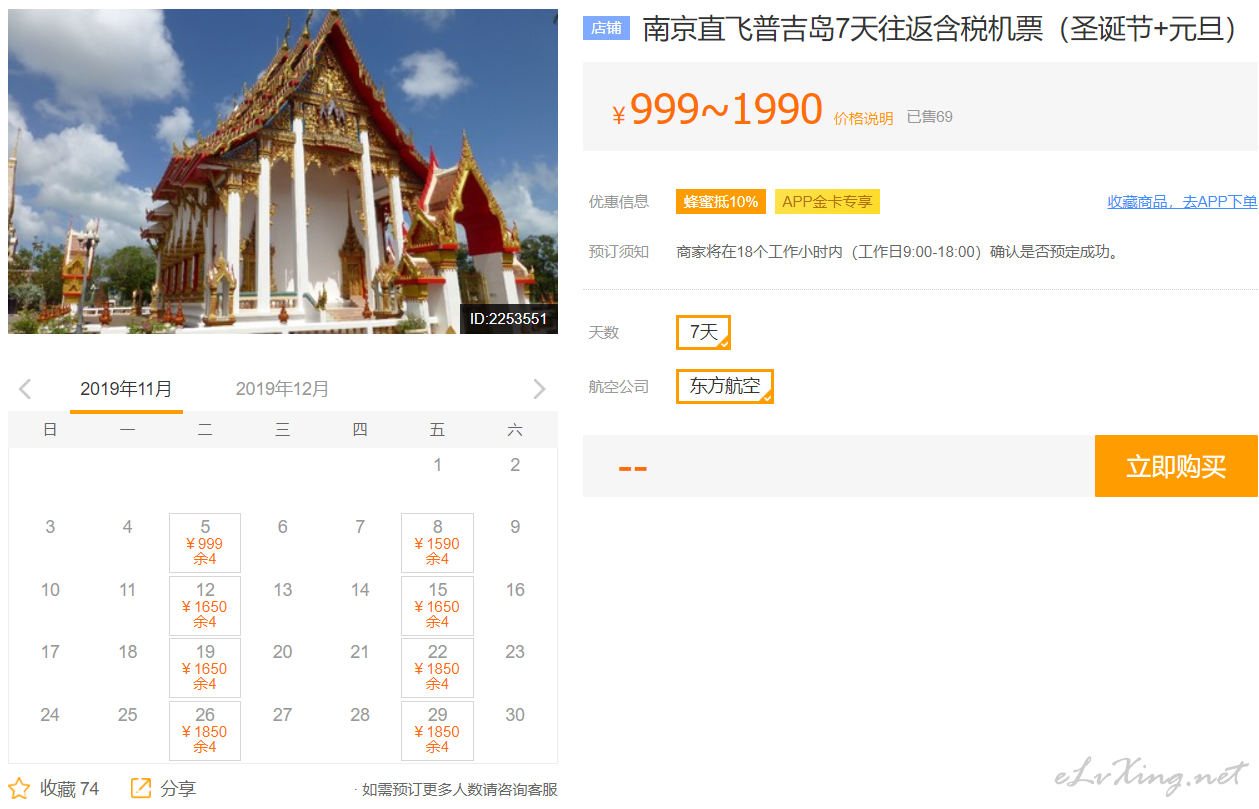Viewport: 1259px width, 809px height.
Task: Click the share icon
Action: [x=141, y=788]
